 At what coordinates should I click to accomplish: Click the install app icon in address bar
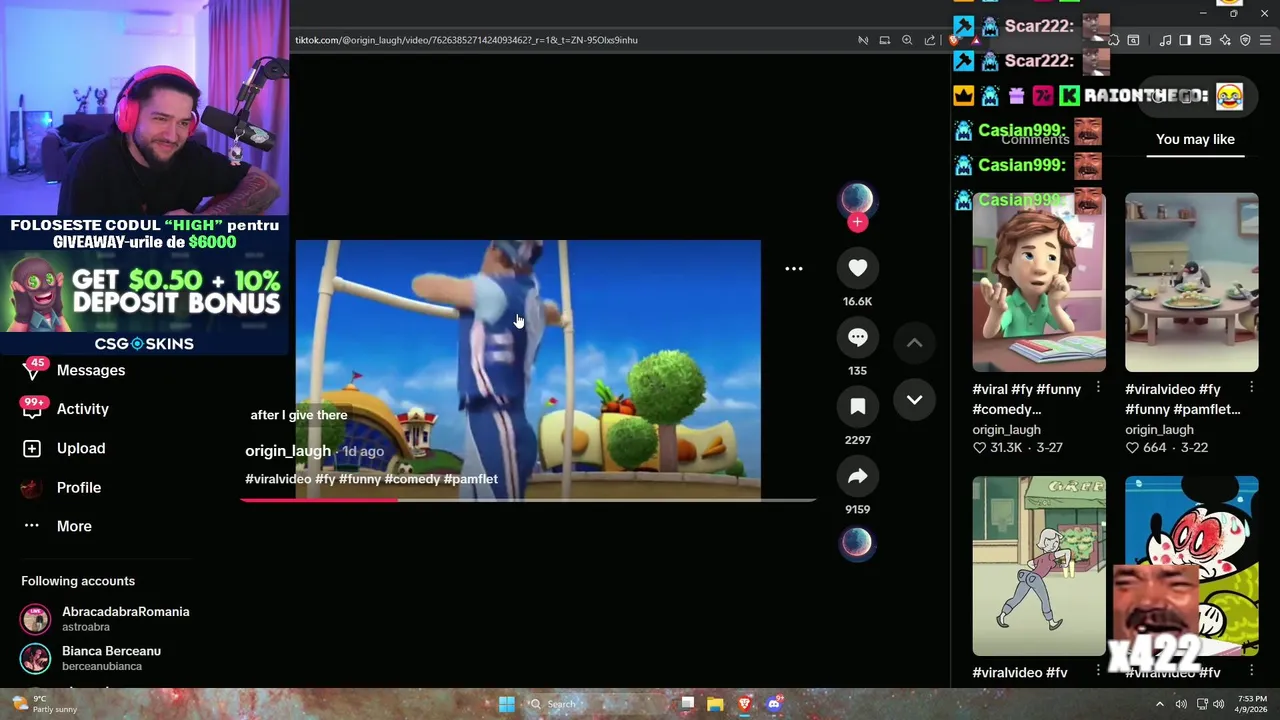click(x=884, y=40)
